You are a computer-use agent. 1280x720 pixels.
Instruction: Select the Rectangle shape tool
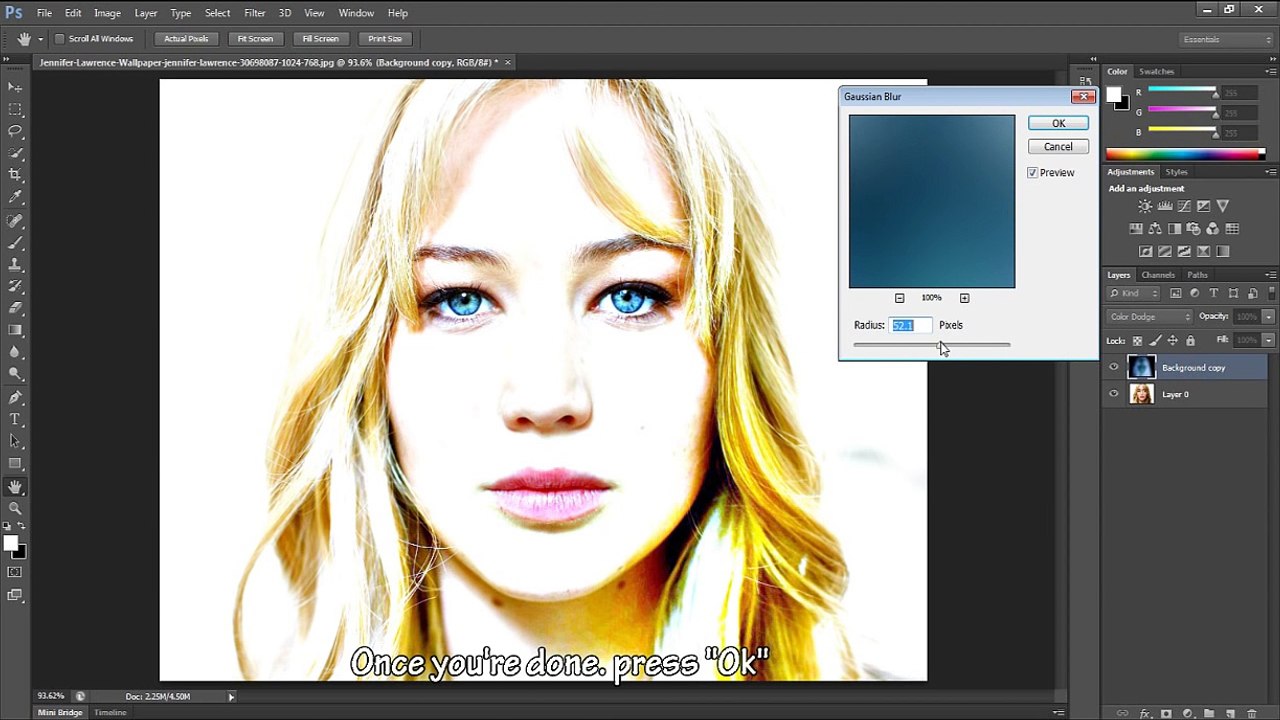(x=15, y=464)
